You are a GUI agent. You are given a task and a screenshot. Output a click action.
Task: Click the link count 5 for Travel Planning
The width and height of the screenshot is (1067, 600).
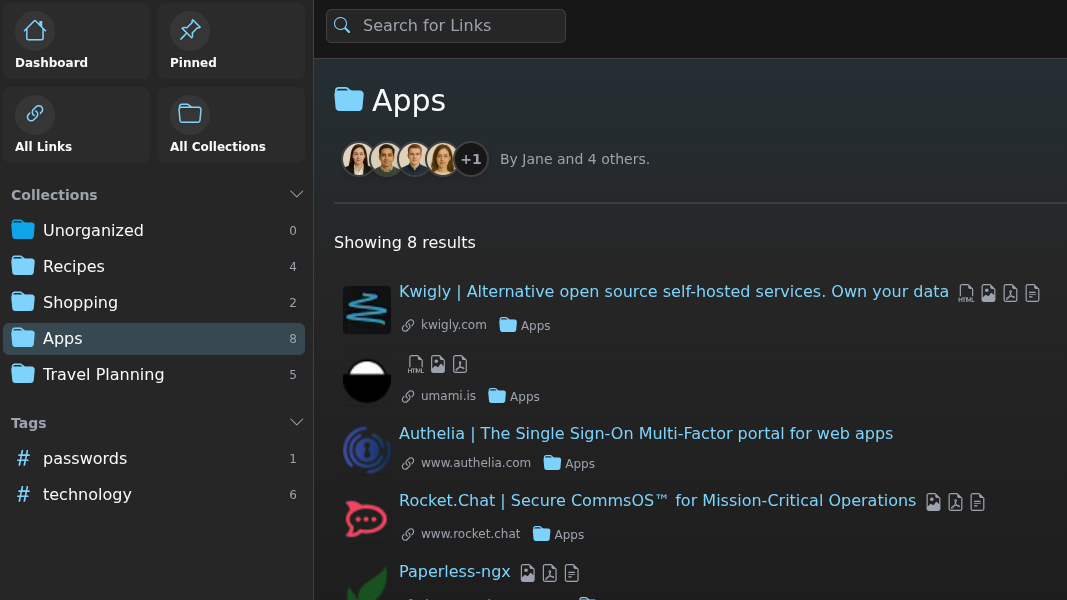click(x=293, y=375)
